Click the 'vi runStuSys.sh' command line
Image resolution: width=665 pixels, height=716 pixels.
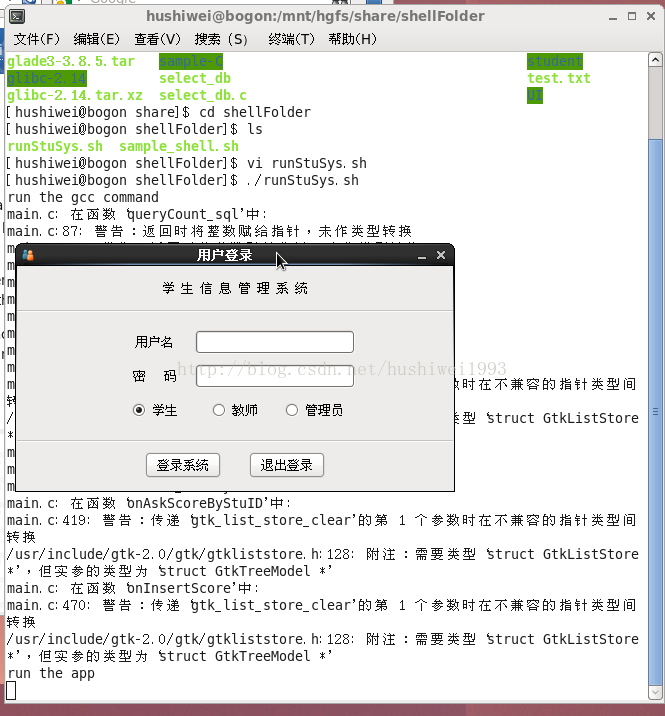click(187, 163)
